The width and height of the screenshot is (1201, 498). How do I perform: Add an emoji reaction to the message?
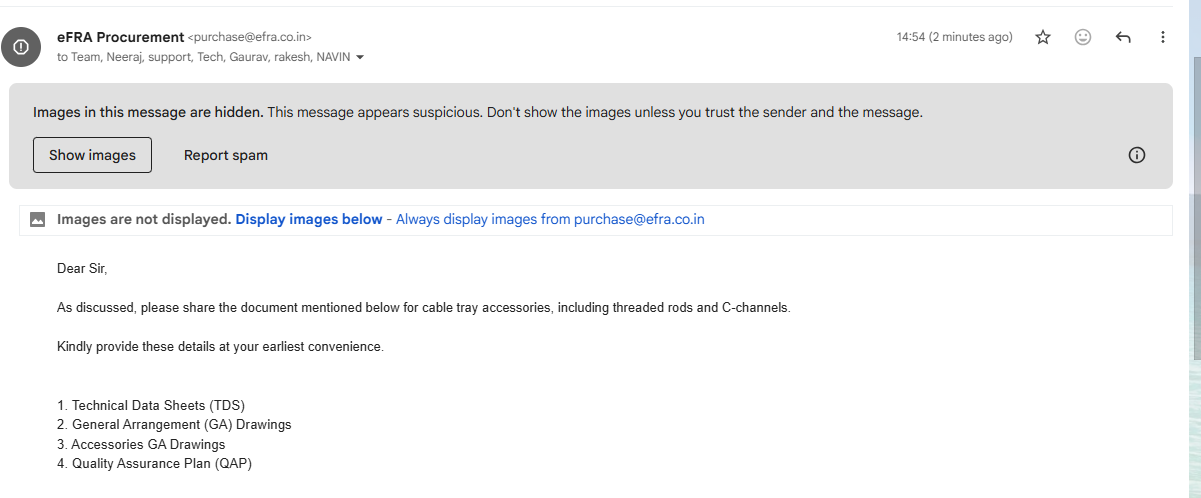pyautogui.click(x=1083, y=37)
